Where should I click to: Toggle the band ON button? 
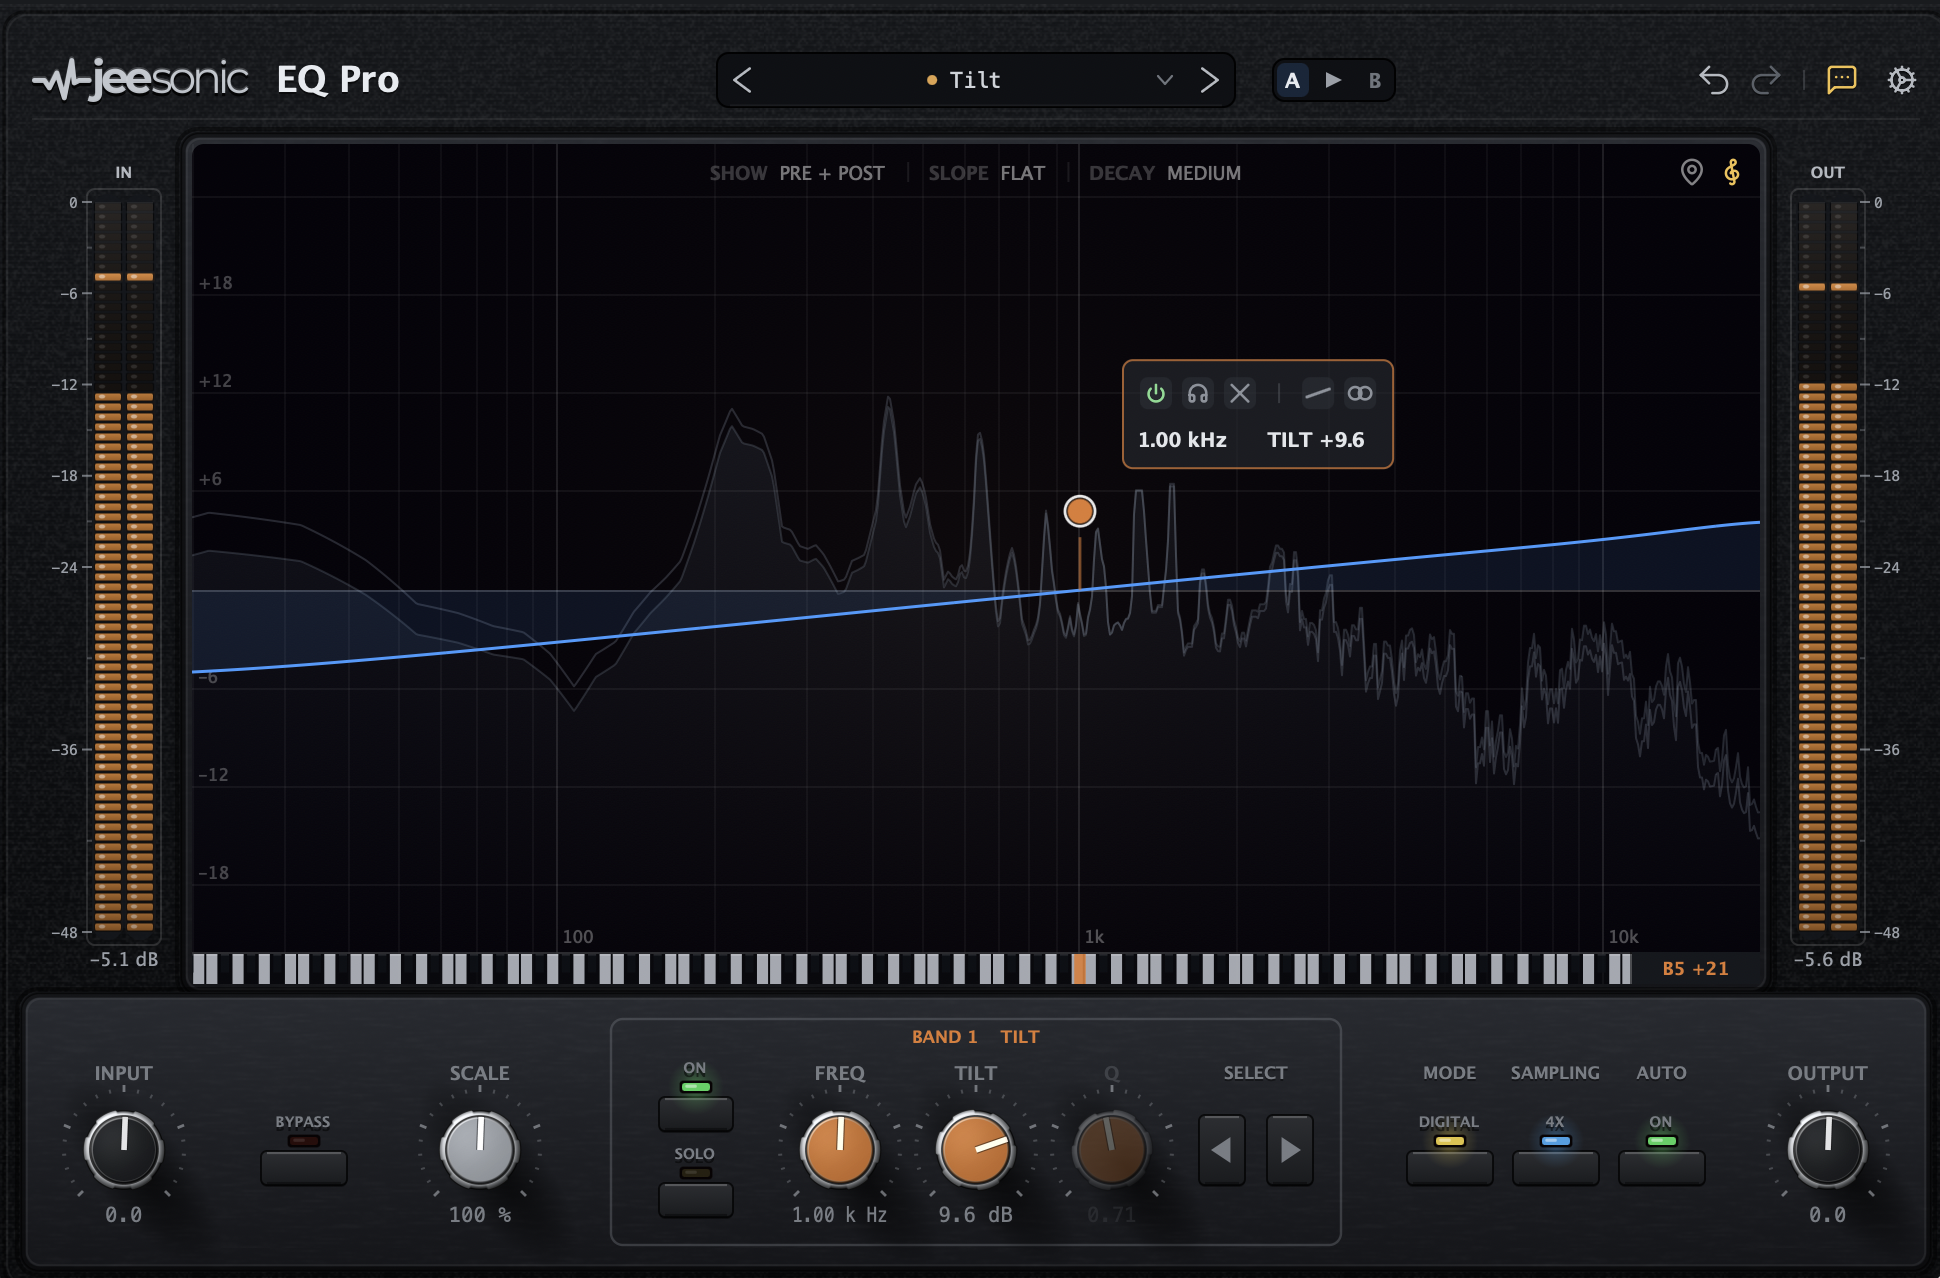[695, 1113]
